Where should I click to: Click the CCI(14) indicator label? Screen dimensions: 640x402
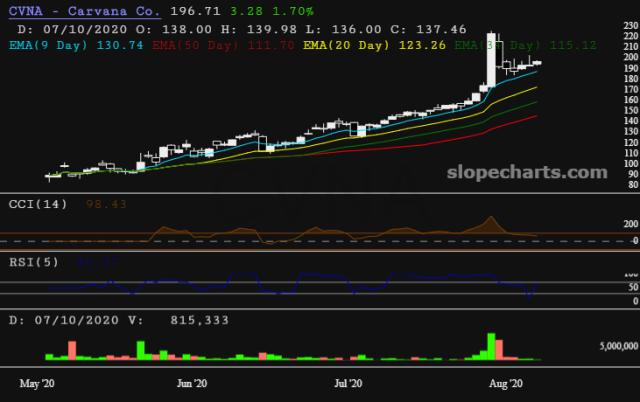(x=34, y=204)
